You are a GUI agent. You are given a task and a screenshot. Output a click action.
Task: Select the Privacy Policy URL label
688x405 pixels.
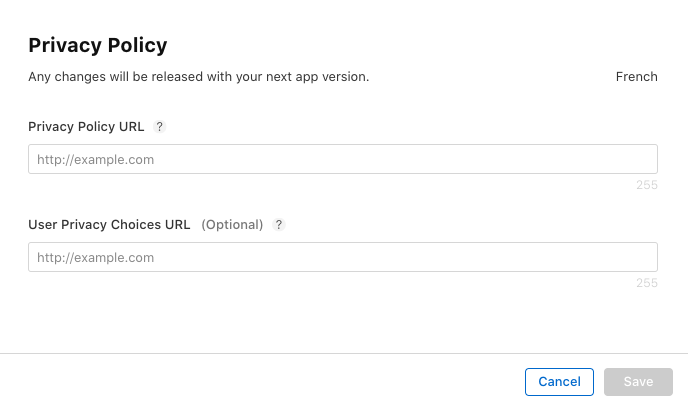coord(86,127)
